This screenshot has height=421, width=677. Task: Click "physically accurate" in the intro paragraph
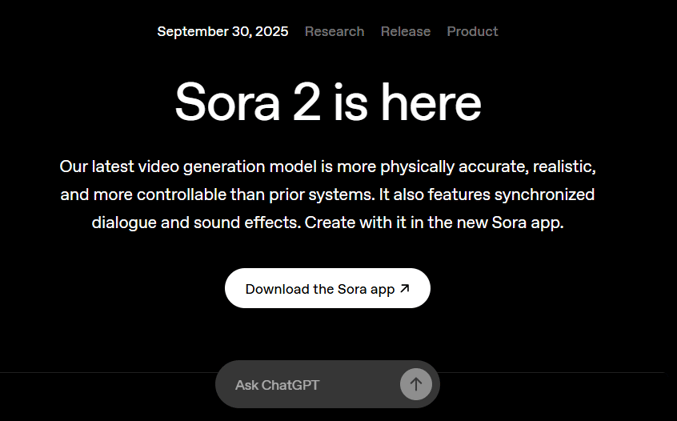pos(454,167)
